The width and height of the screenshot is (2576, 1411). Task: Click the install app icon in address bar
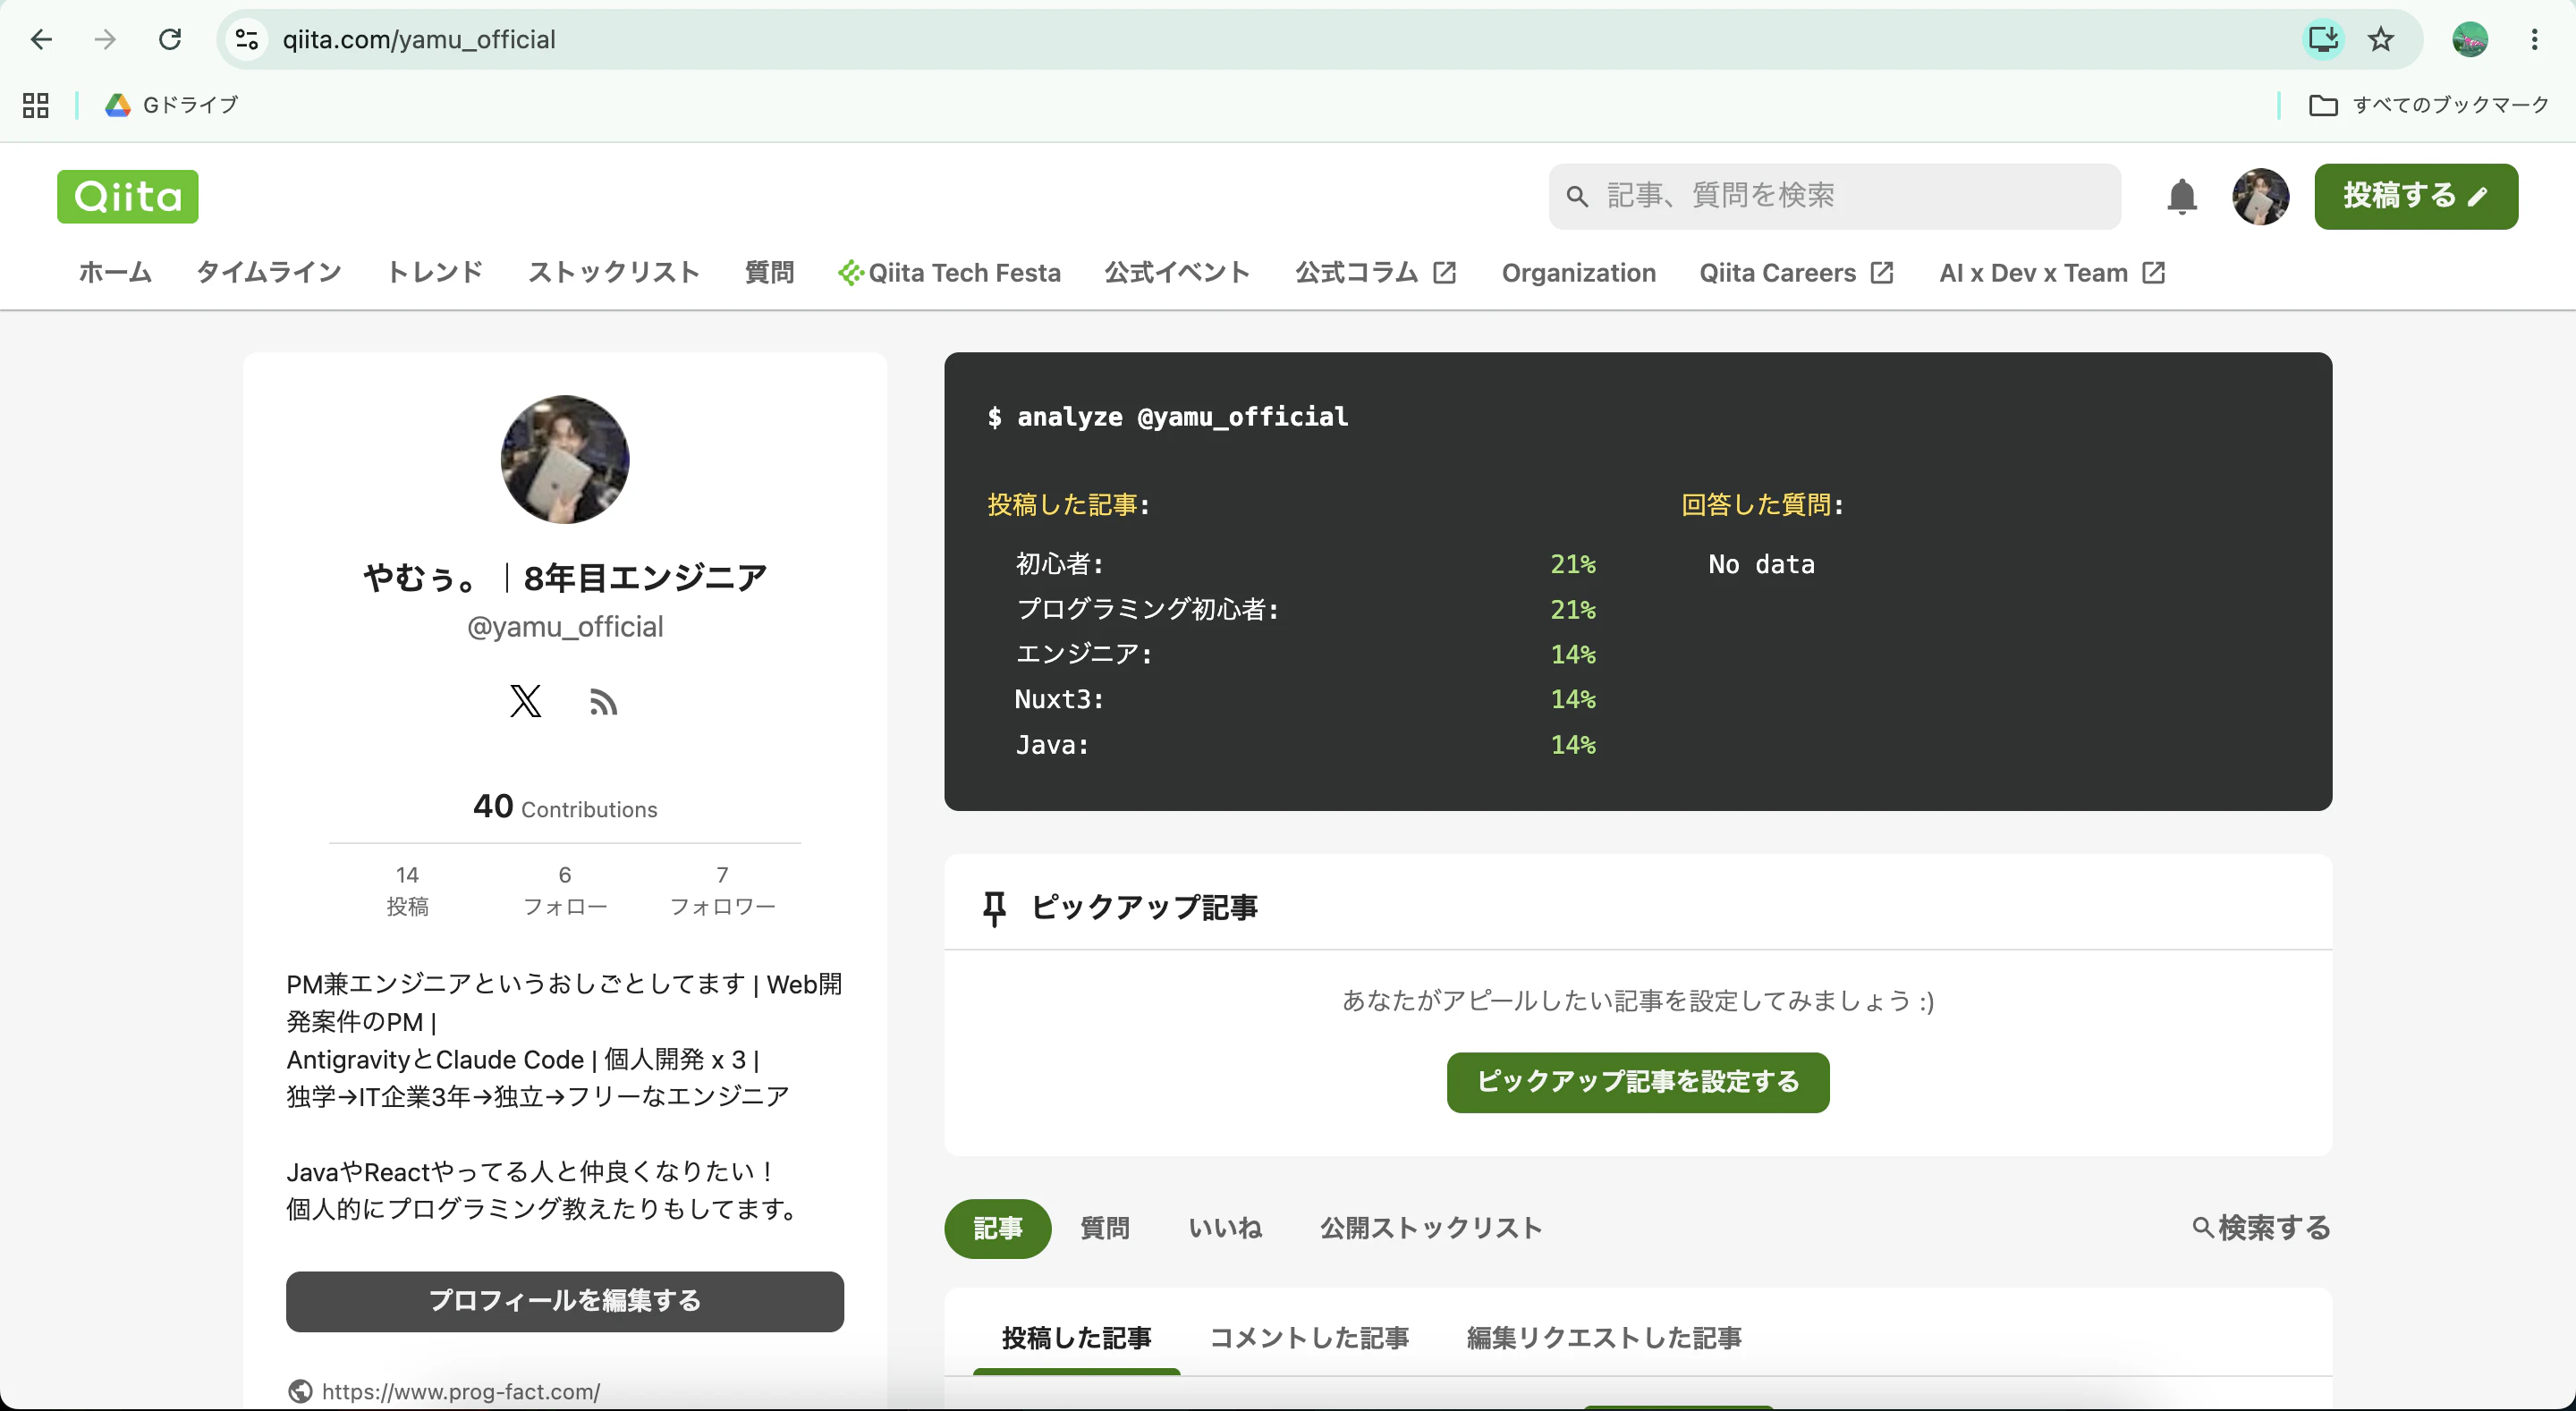[2323, 39]
